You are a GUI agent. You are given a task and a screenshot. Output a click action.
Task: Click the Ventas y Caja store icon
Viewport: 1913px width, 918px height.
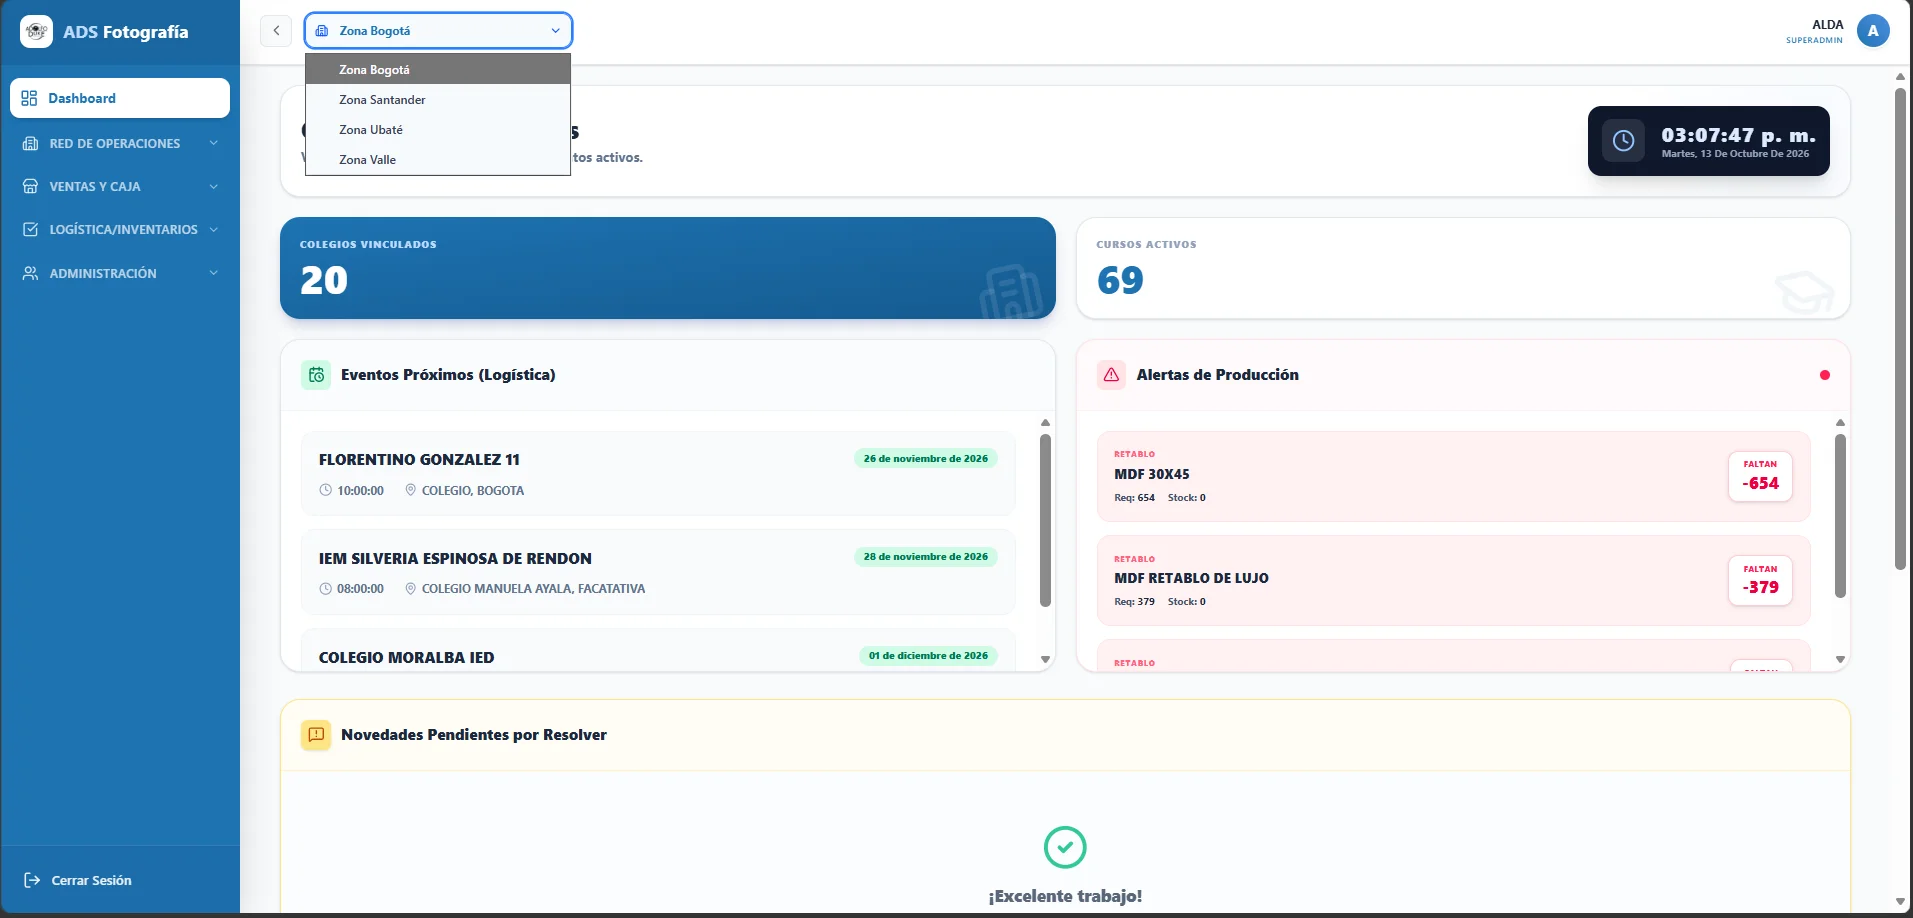click(x=30, y=186)
